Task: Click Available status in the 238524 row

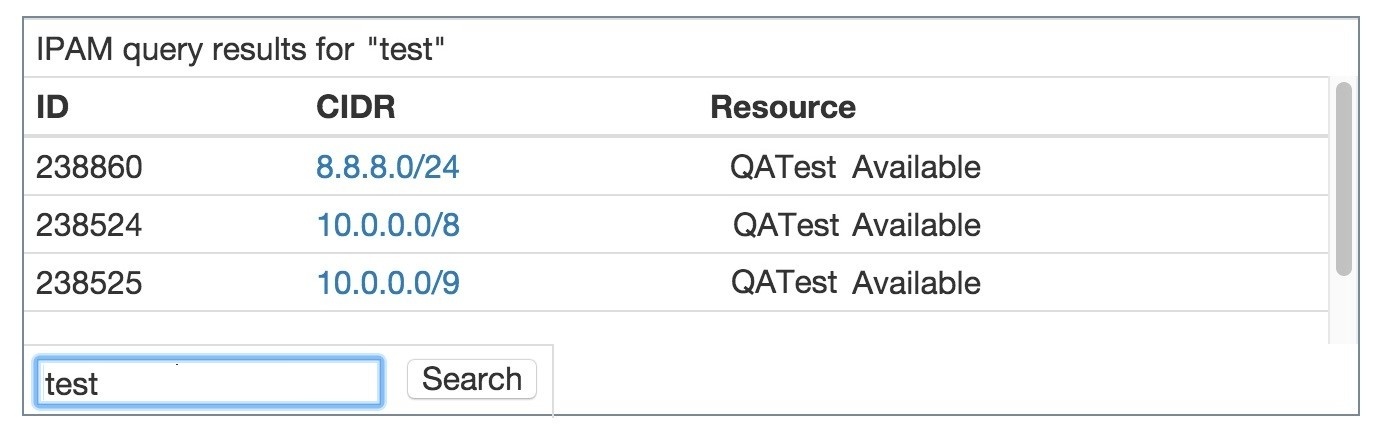Action: point(916,225)
